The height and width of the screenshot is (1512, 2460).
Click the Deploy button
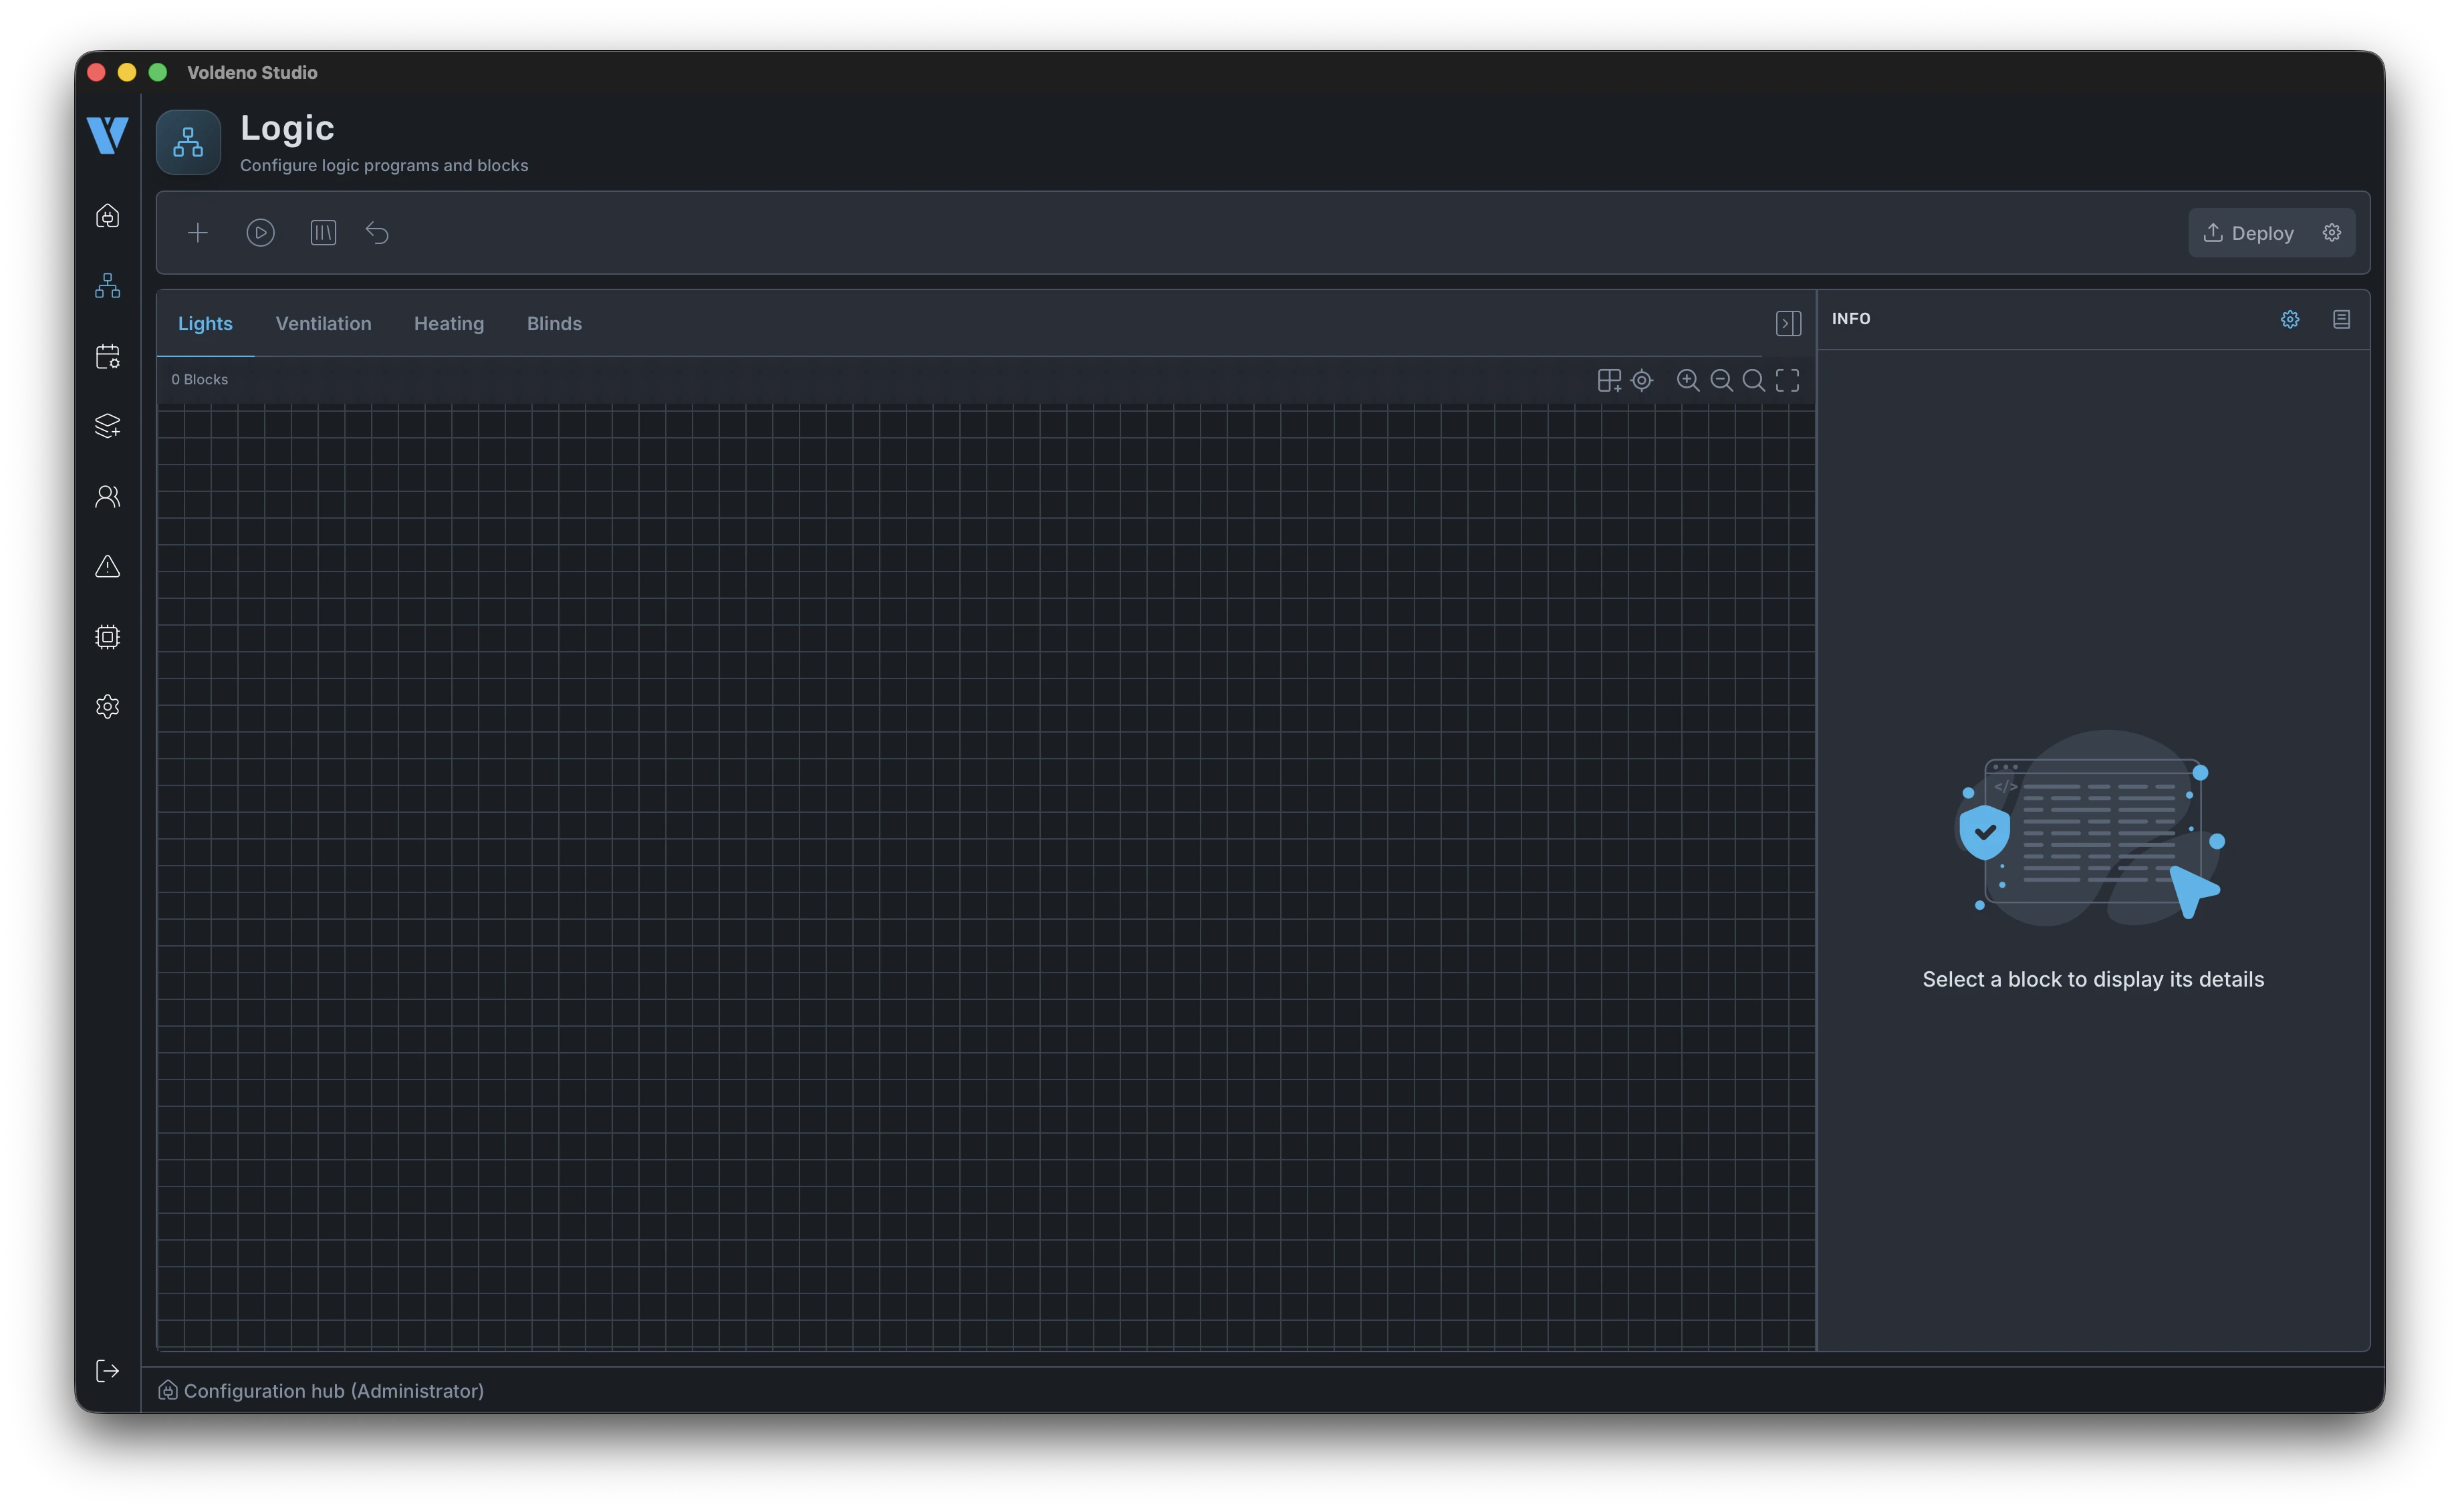2249,233
